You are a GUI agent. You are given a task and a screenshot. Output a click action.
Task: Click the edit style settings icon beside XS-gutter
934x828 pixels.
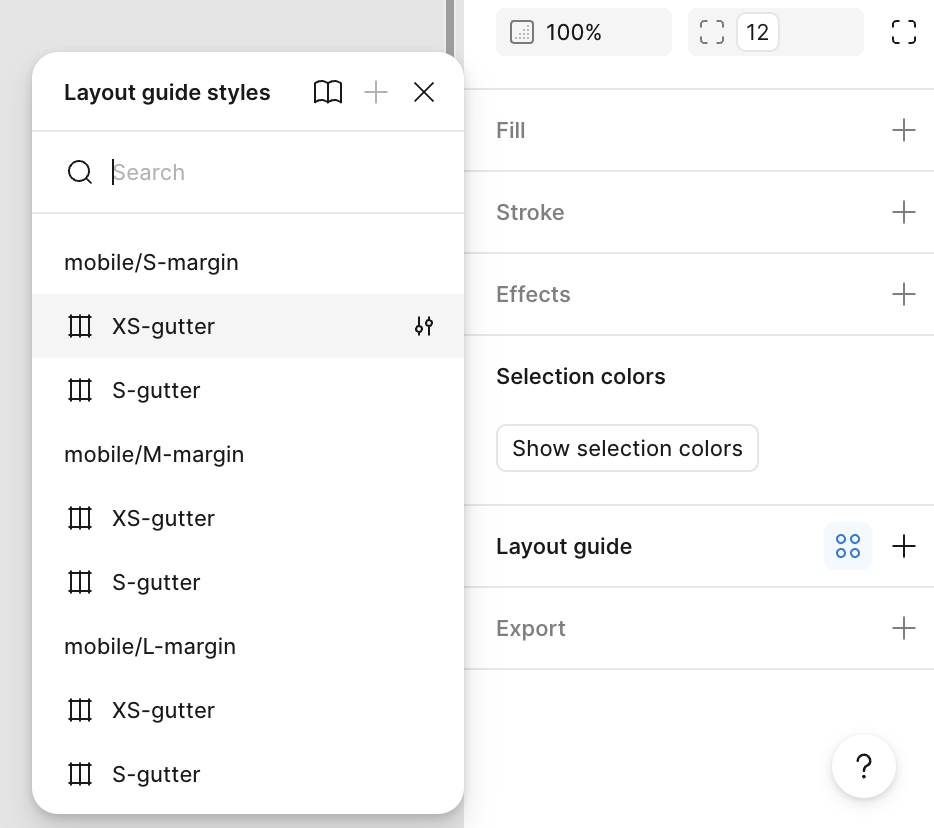423,326
